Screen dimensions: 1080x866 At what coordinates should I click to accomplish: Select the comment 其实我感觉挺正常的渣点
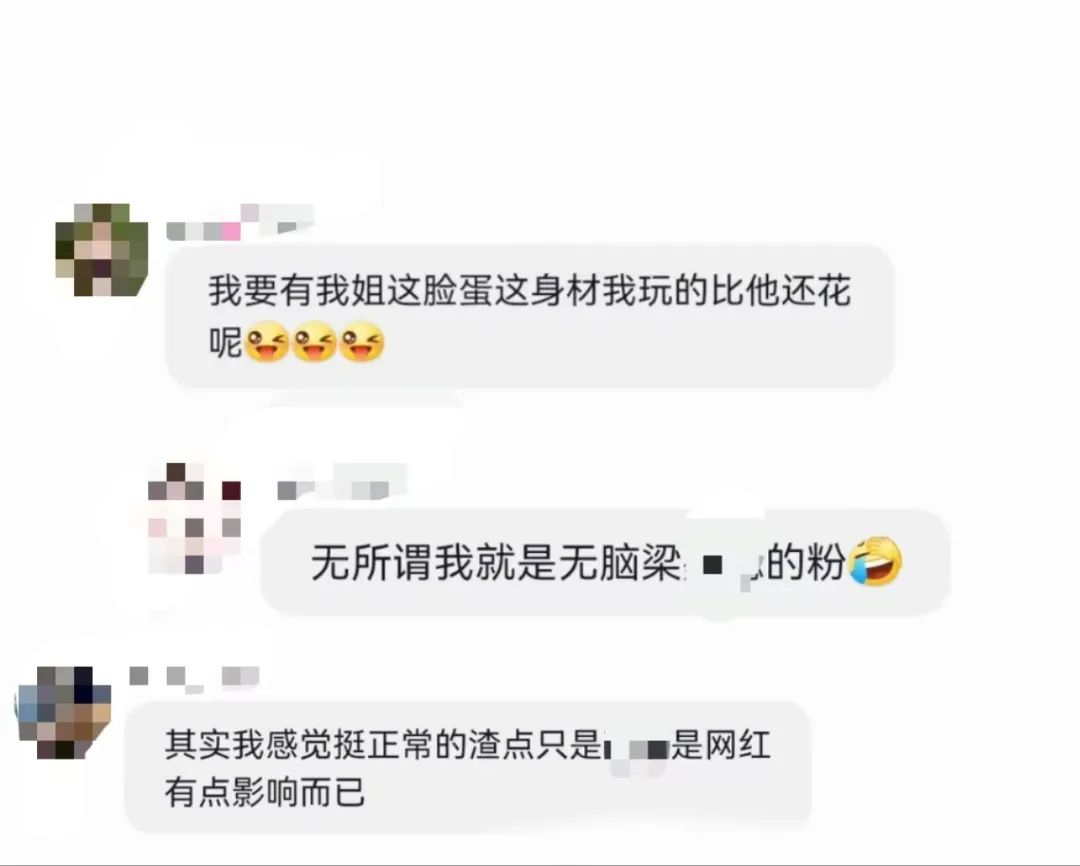468,767
